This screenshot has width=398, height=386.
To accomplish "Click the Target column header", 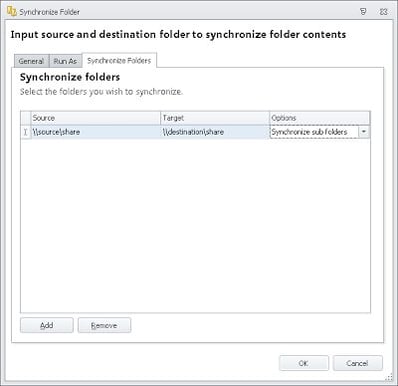I will click(215, 118).
